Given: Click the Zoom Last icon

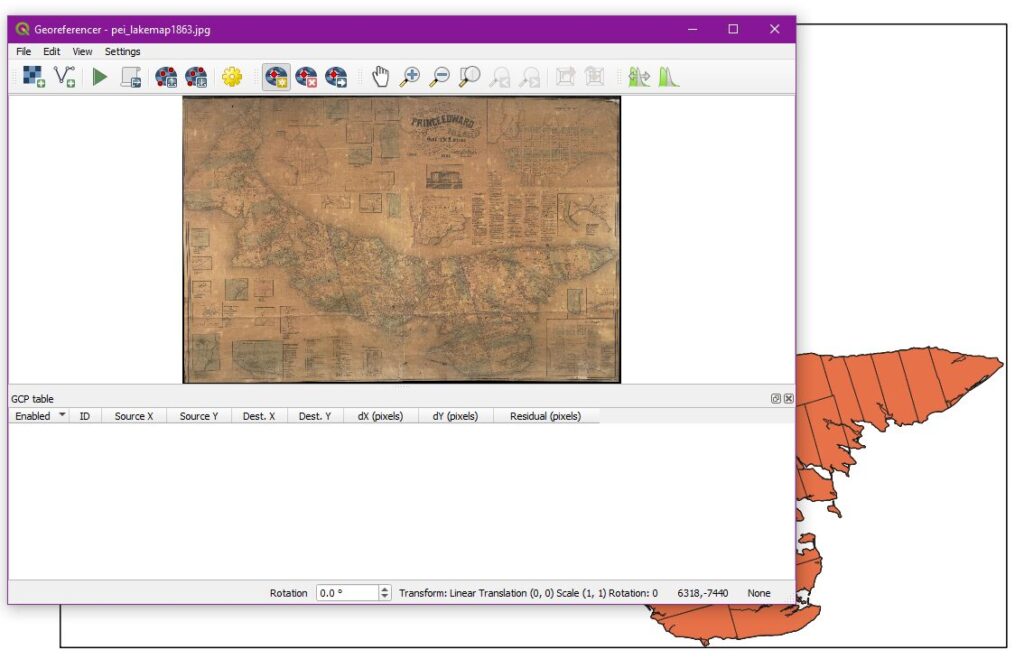Looking at the screenshot, I should 500,77.
